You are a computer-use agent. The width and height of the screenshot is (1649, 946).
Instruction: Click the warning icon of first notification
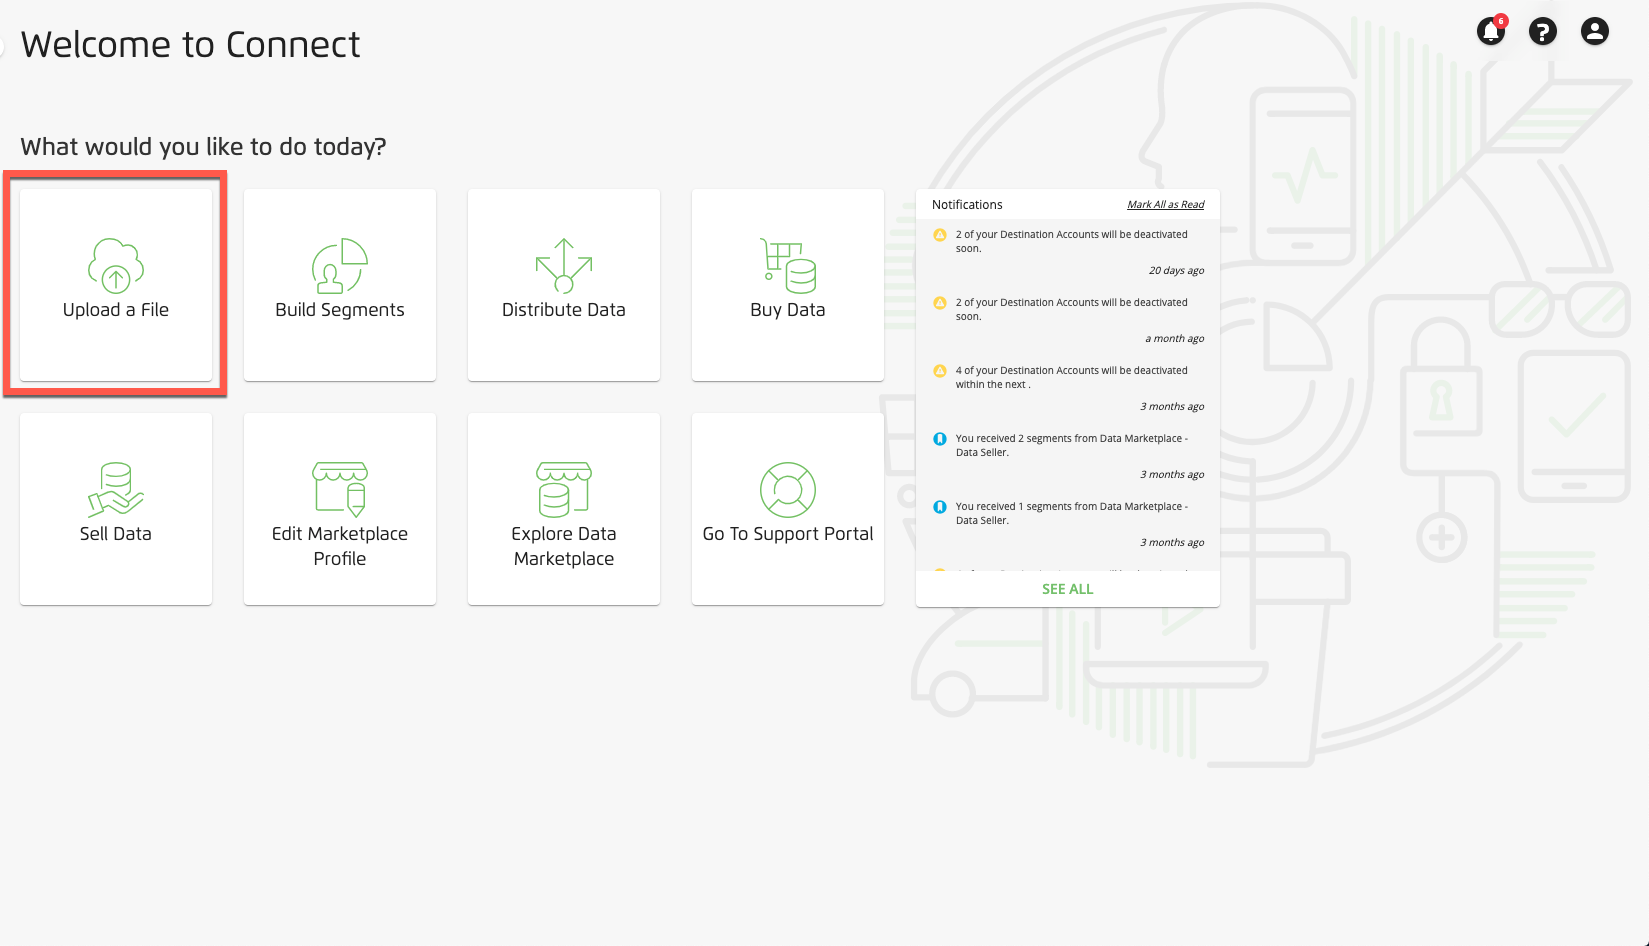940,235
